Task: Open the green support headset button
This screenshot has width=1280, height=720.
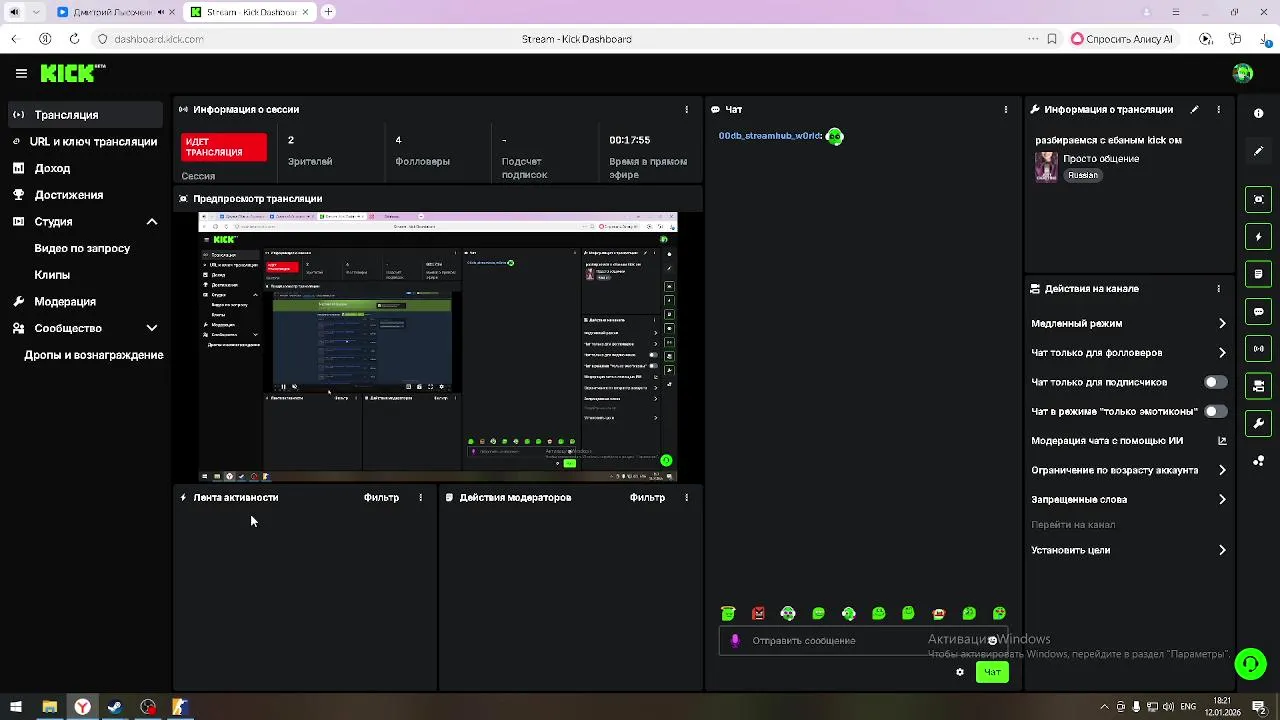Action: point(1250,663)
